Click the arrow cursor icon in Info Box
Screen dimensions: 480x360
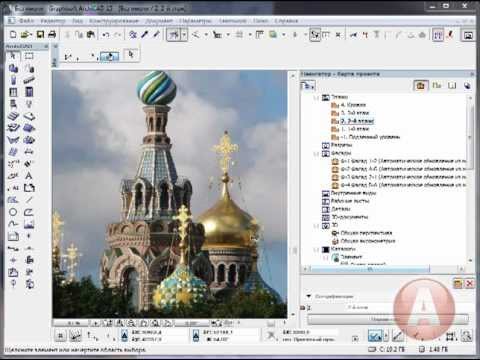[x=131, y=54]
